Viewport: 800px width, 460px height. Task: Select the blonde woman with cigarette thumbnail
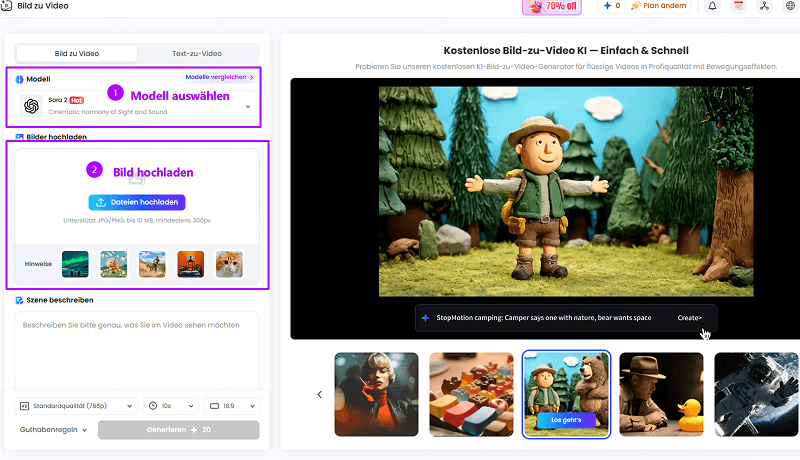(377, 394)
